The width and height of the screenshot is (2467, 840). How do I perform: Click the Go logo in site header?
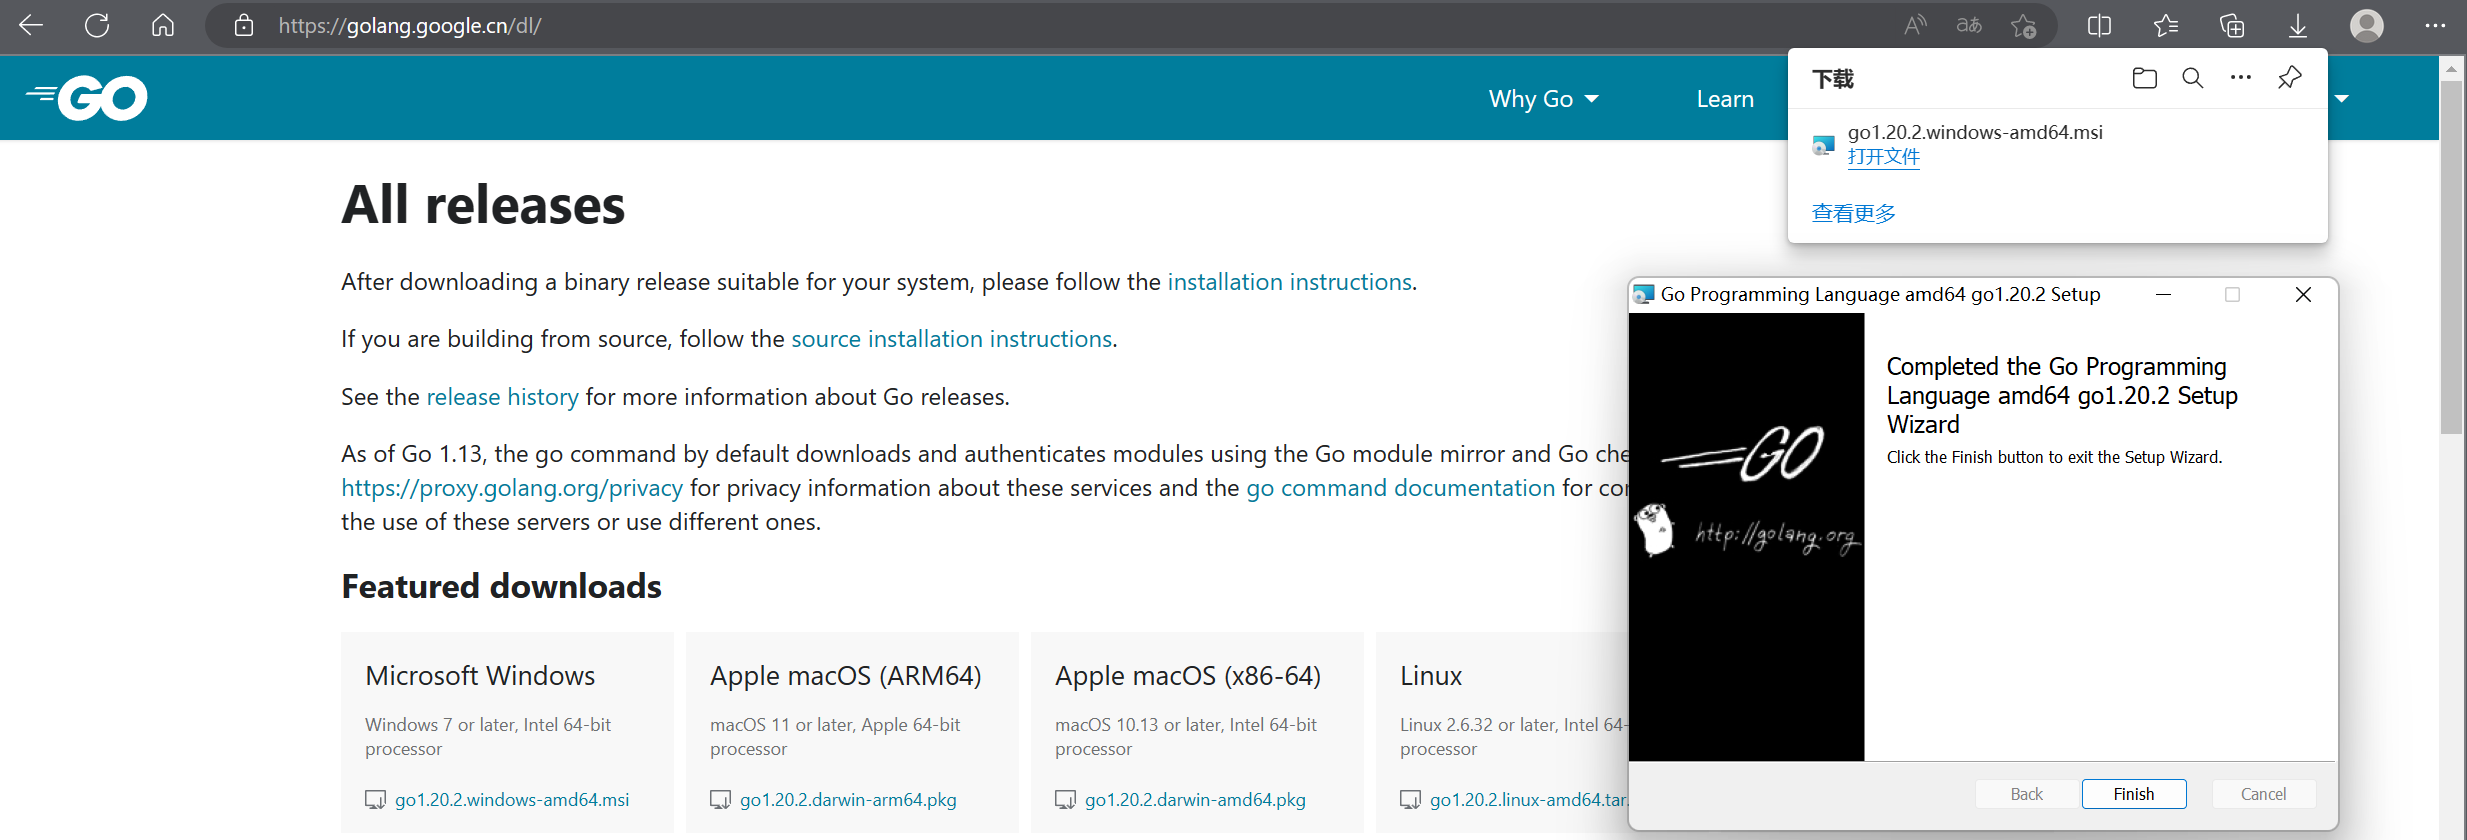click(x=87, y=97)
